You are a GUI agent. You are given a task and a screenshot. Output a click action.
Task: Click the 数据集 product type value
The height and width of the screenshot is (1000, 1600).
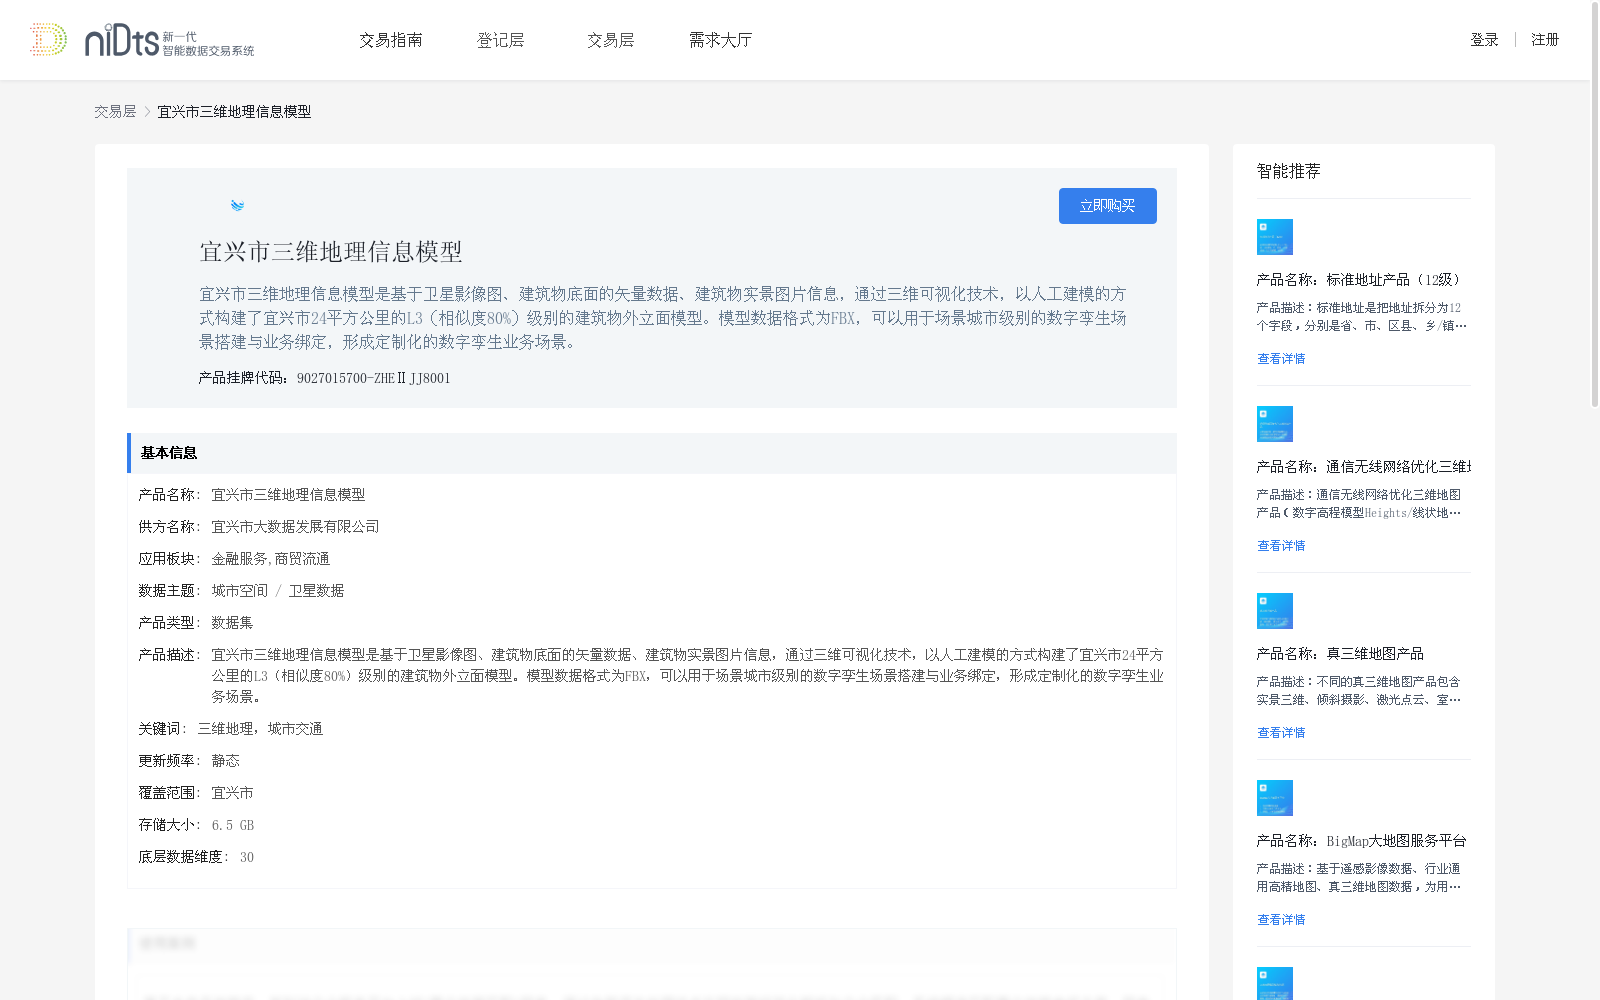232,623
